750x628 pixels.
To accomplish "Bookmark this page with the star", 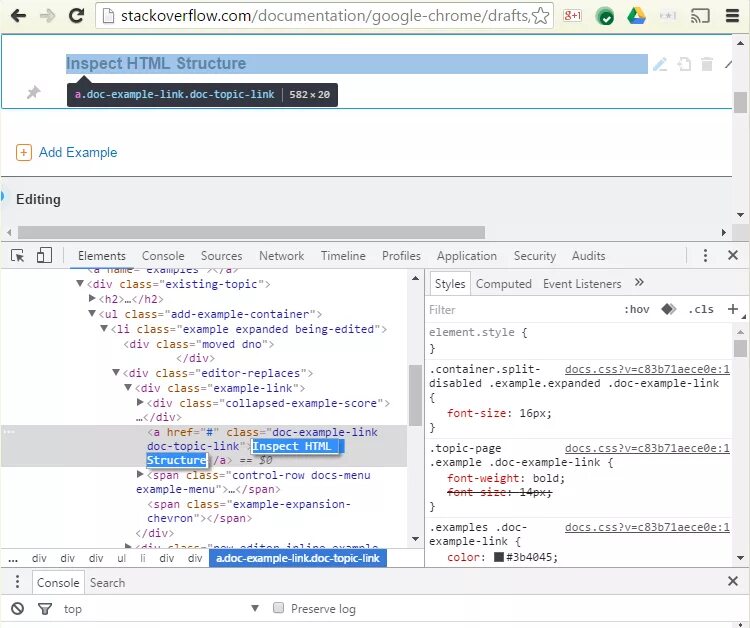I will [x=540, y=16].
